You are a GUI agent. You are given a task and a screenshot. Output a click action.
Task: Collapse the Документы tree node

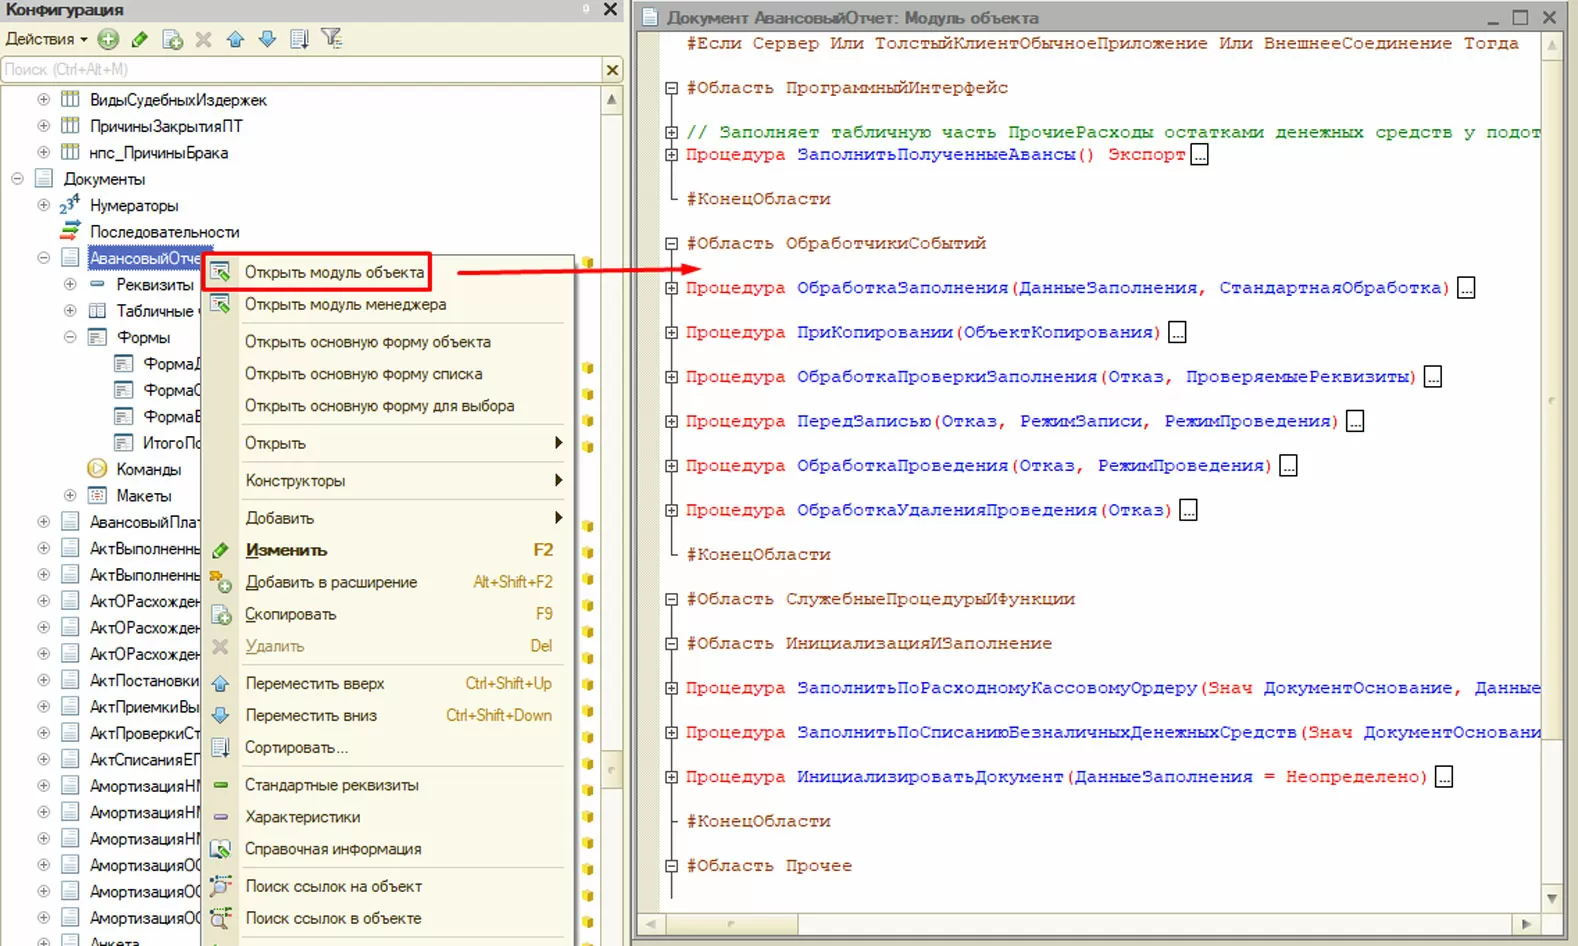(x=17, y=179)
